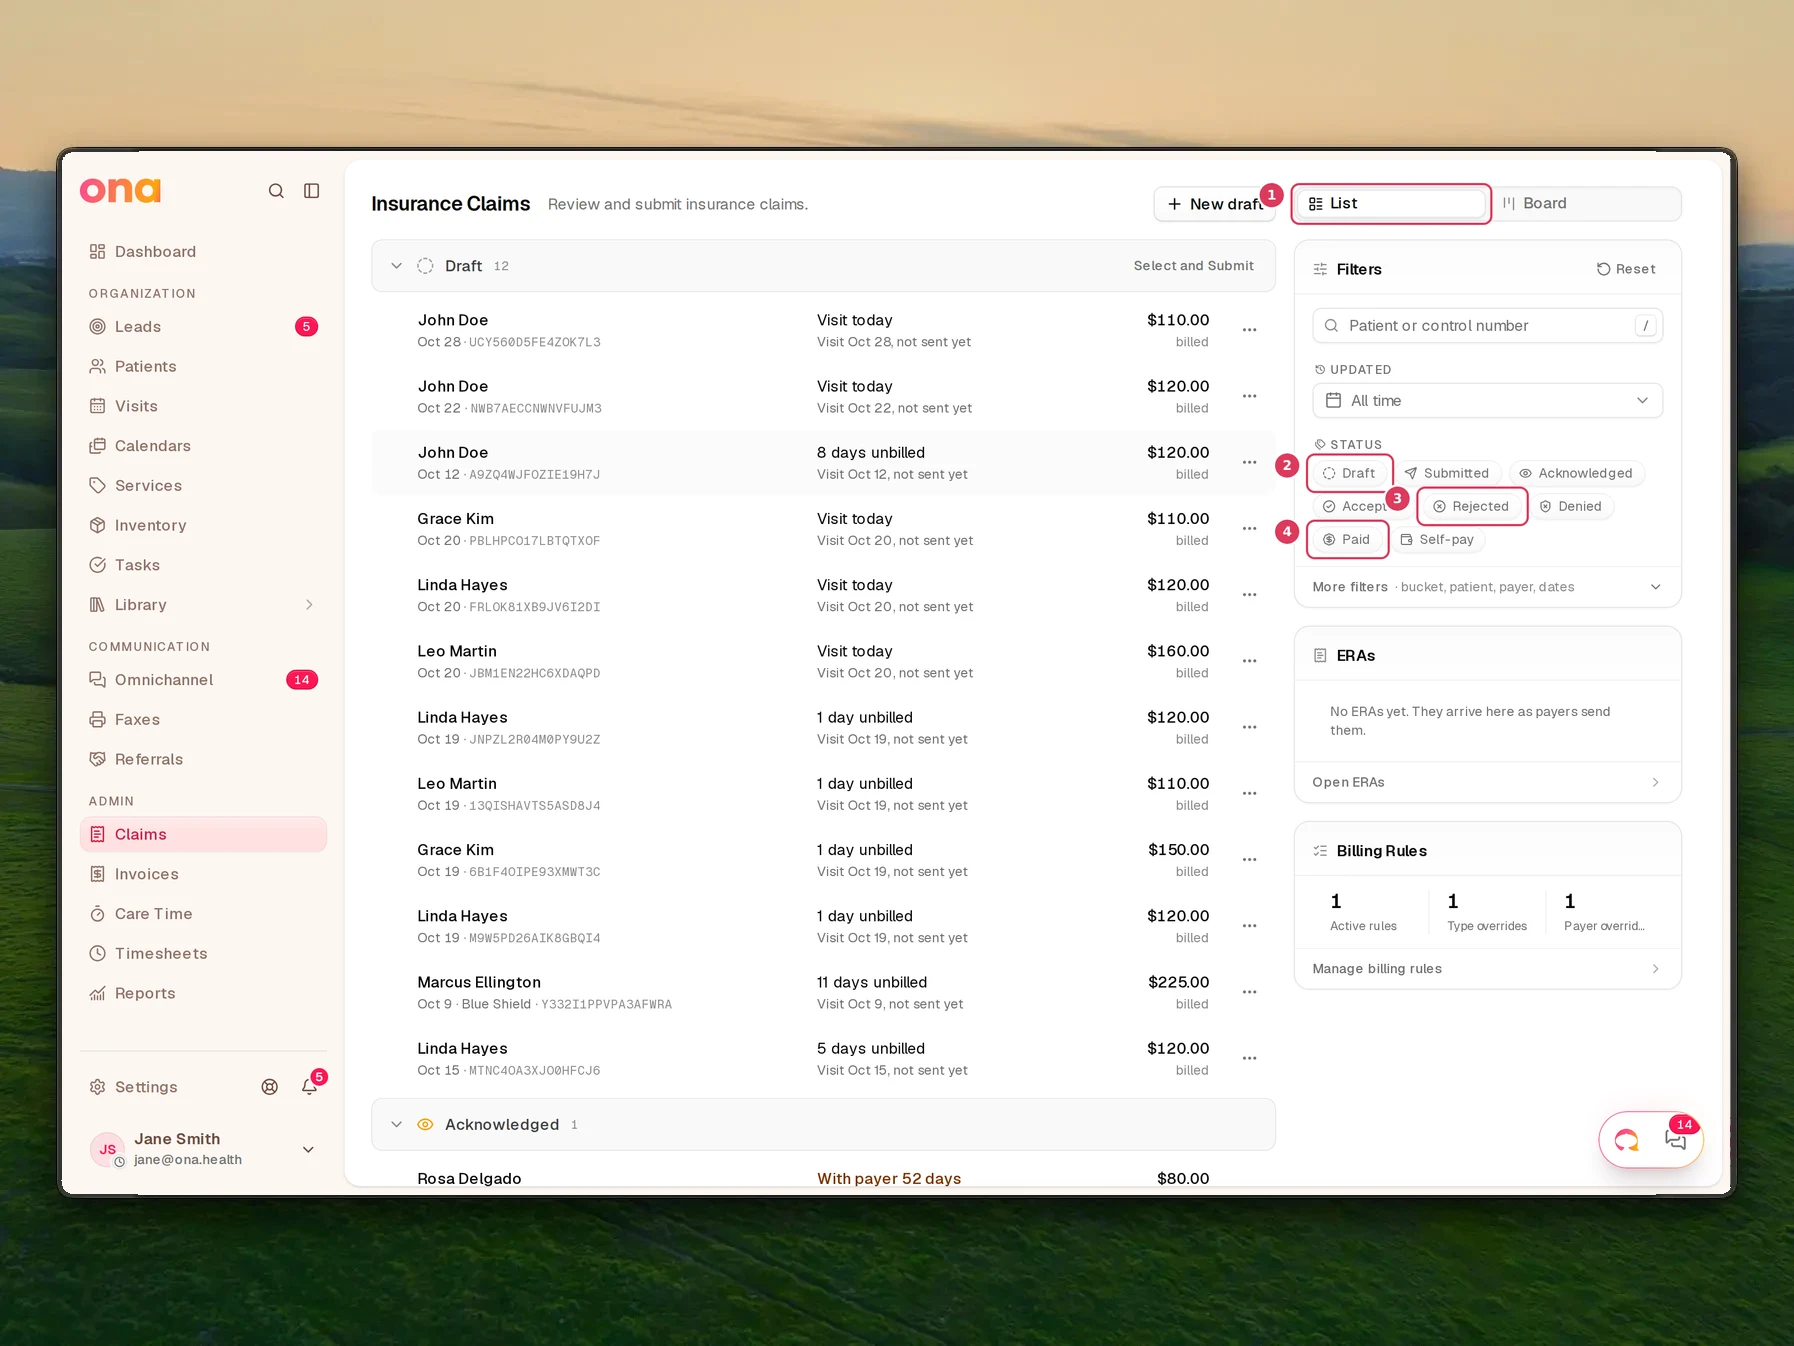Open row actions for Marcus Ellington claim
The width and height of the screenshot is (1794, 1346).
[x=1250, y=992]
